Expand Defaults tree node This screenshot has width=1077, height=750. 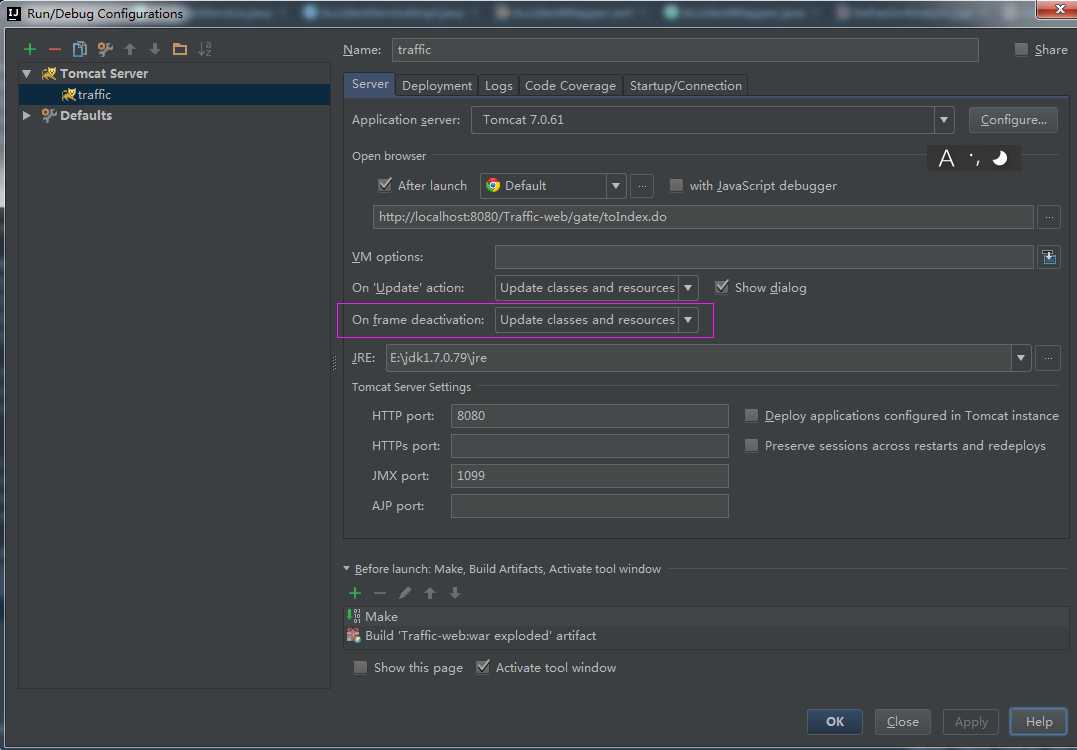pos(27,115)
